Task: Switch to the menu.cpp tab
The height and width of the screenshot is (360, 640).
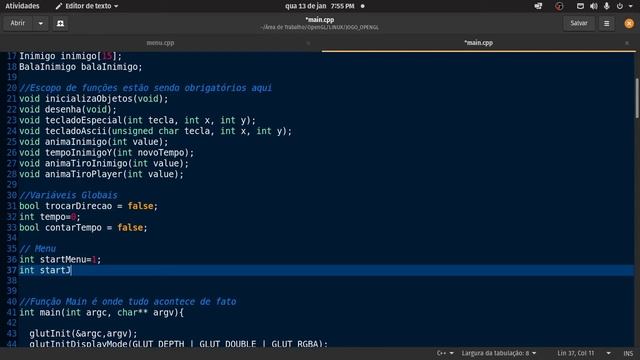Action: click(x=160, y=42)
